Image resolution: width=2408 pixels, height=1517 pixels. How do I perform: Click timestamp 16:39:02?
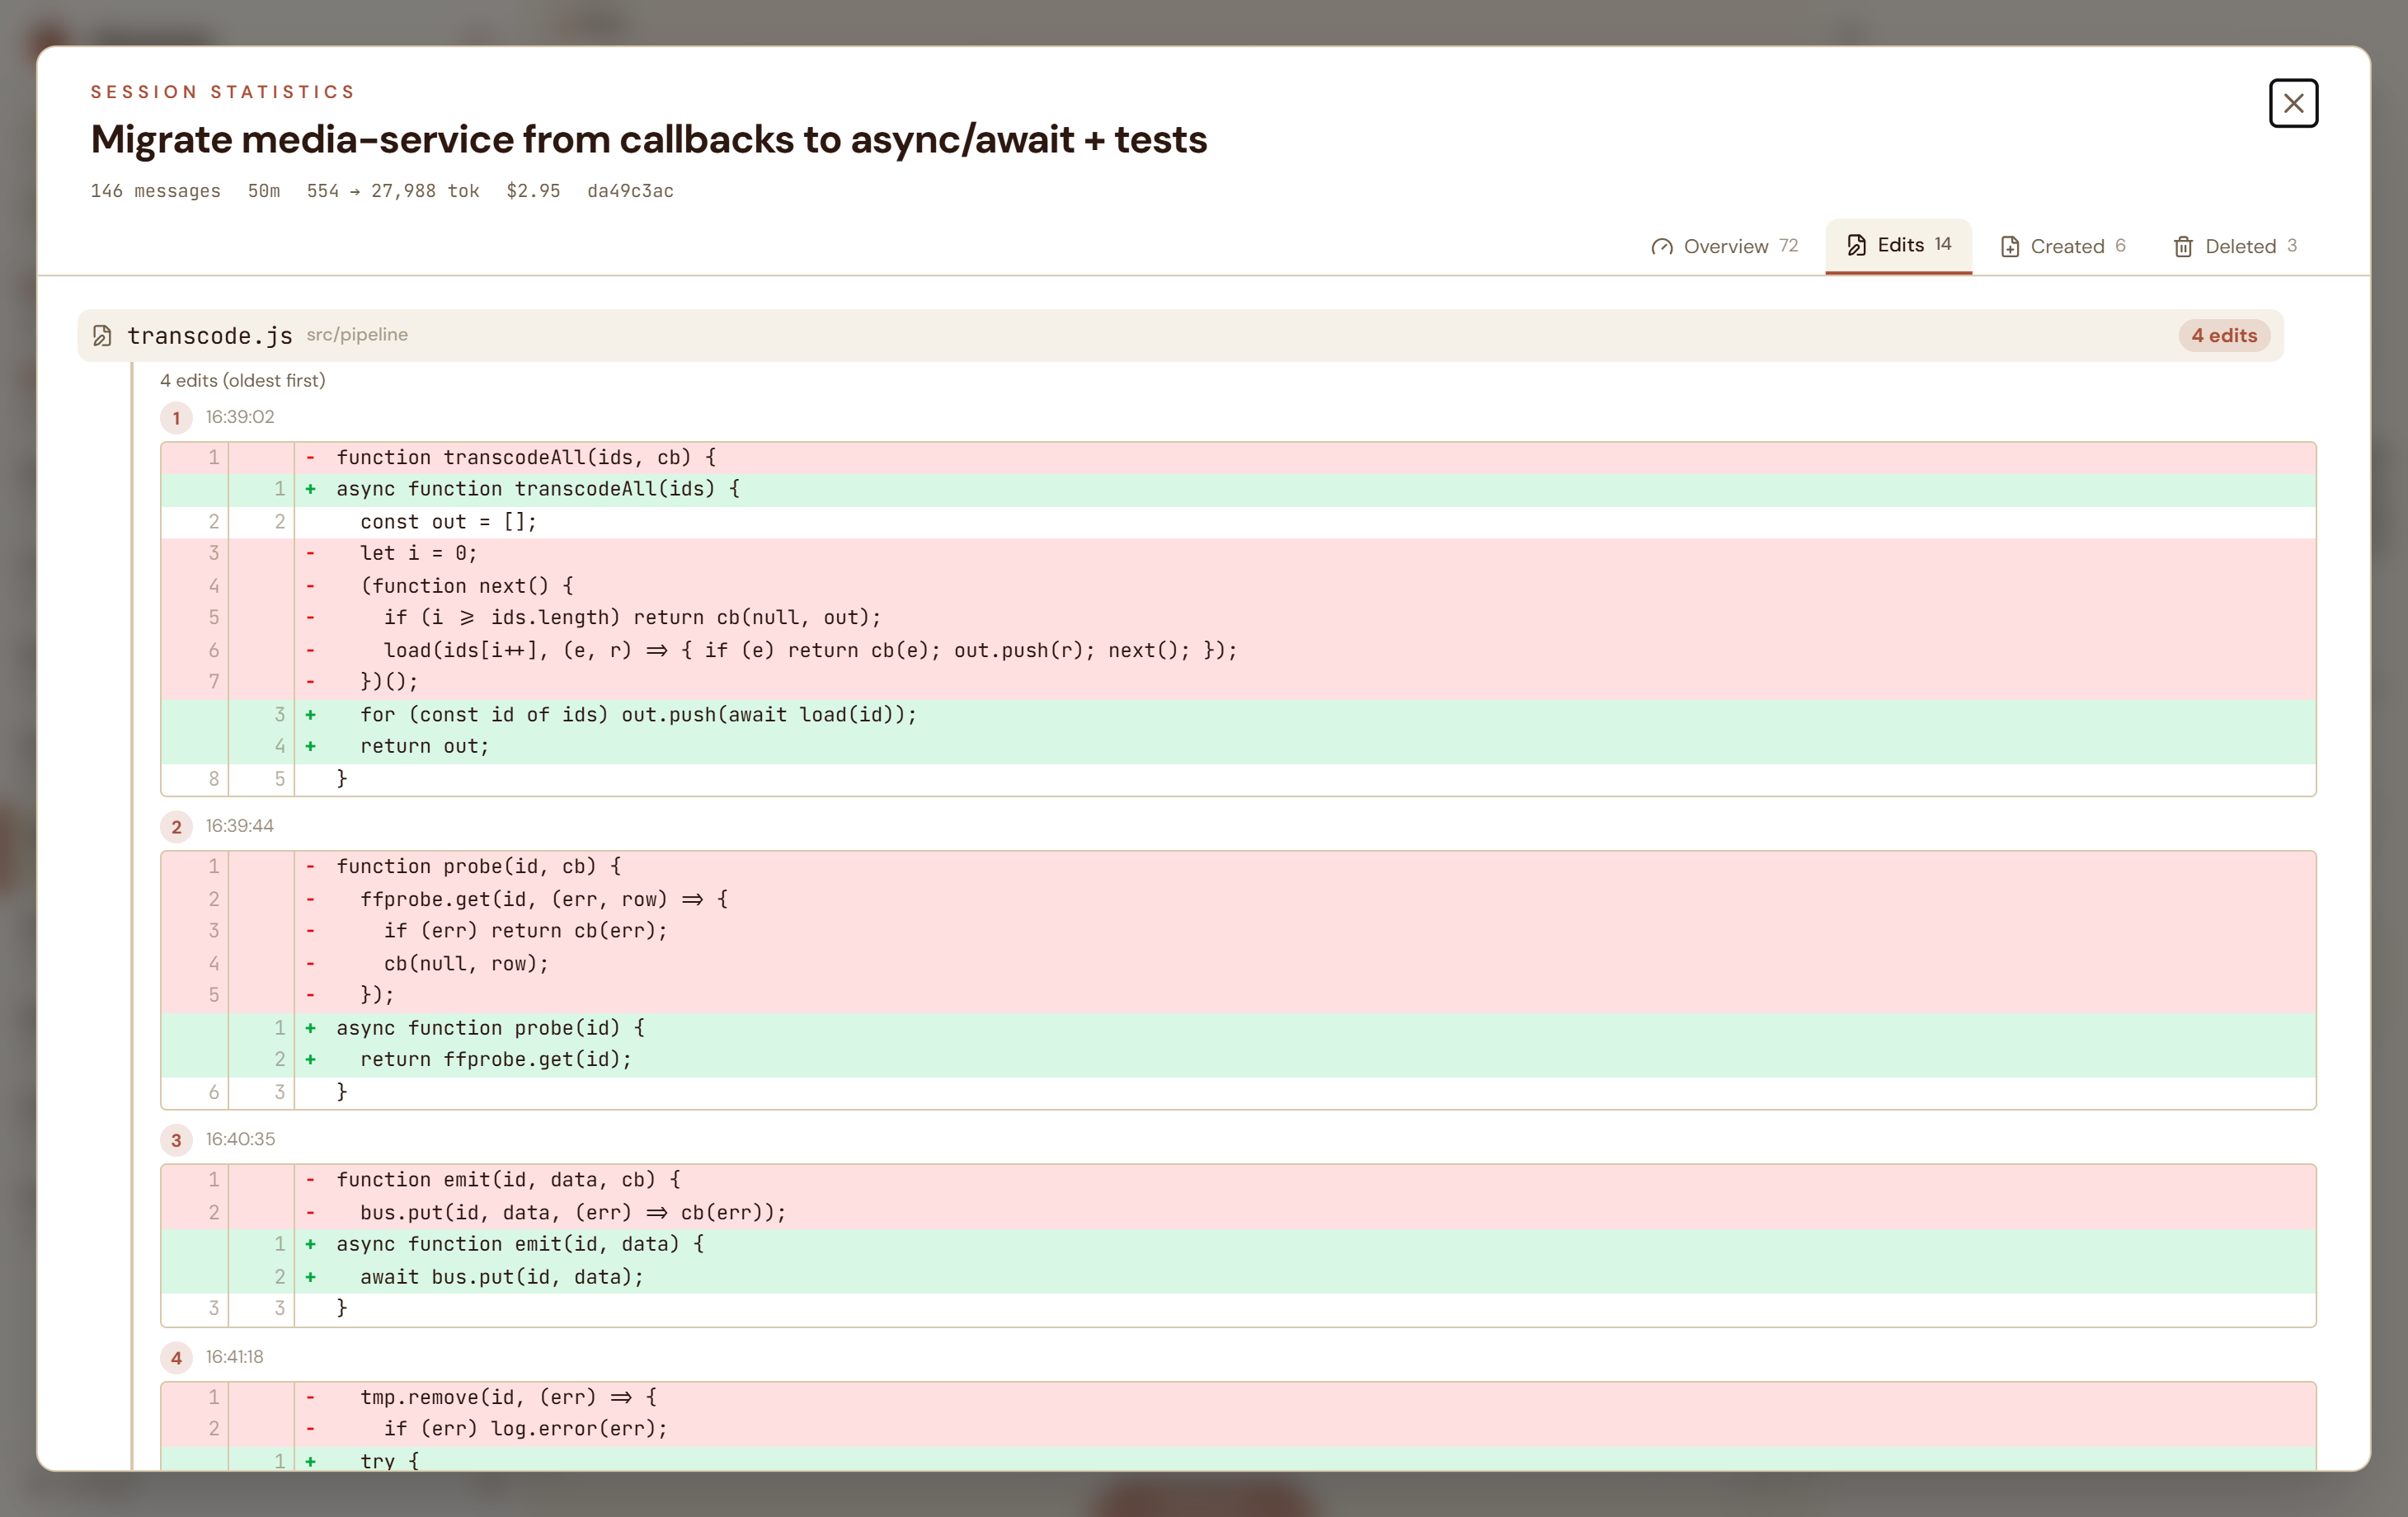(240, 417)
